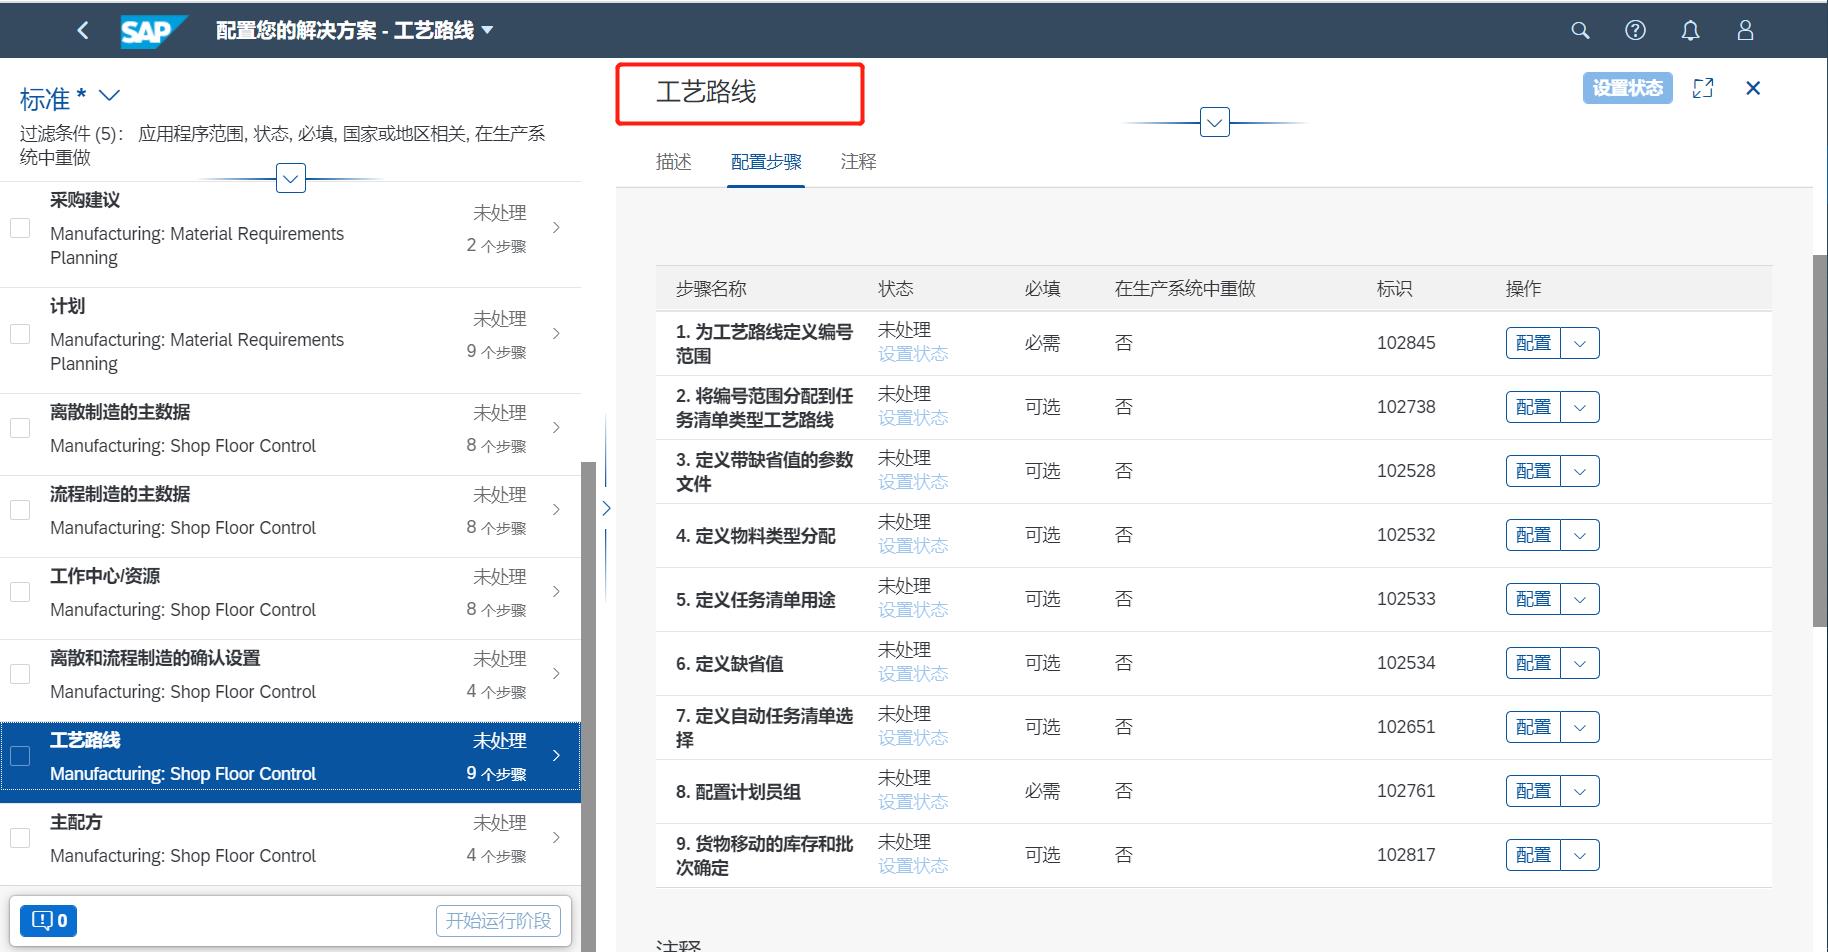Click the 设置状态 link for step 1
Viewport: 1828px width, 952px height.
coord(912,354)
